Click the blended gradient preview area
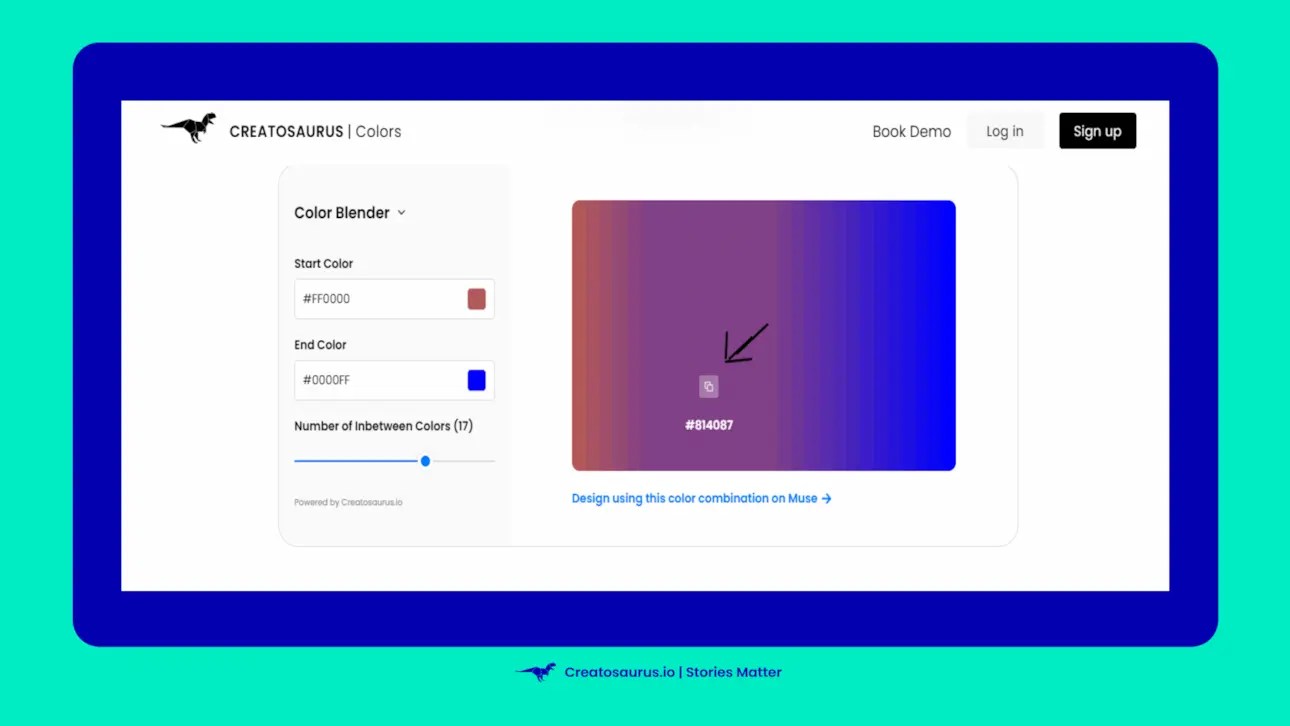The height and width of the screenshot is (726, 1290). (763, 280)
